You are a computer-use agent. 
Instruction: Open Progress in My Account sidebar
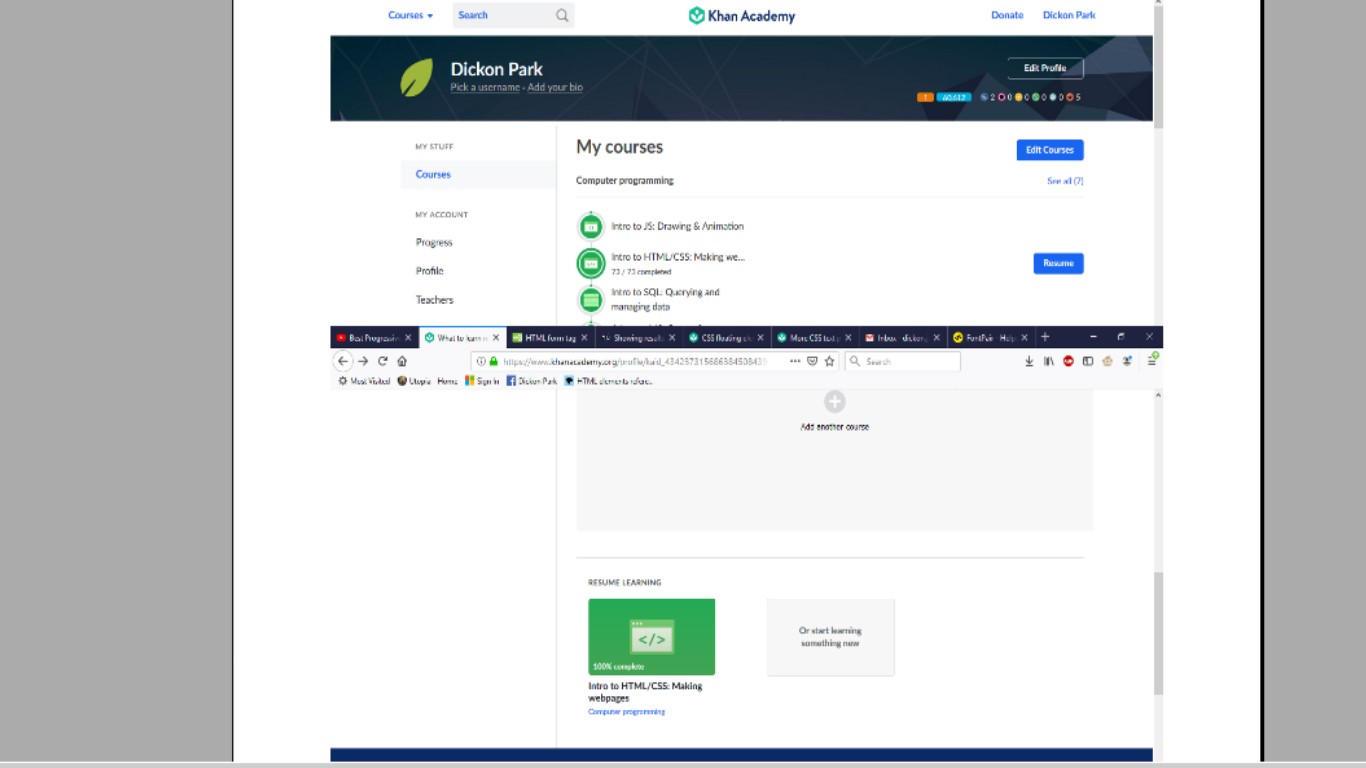tap(434, 242)
